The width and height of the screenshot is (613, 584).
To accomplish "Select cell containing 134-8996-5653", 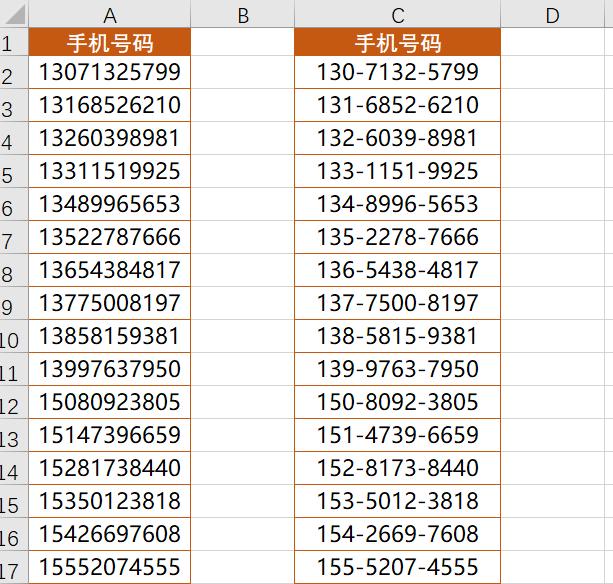I will (x=397, y=204).
